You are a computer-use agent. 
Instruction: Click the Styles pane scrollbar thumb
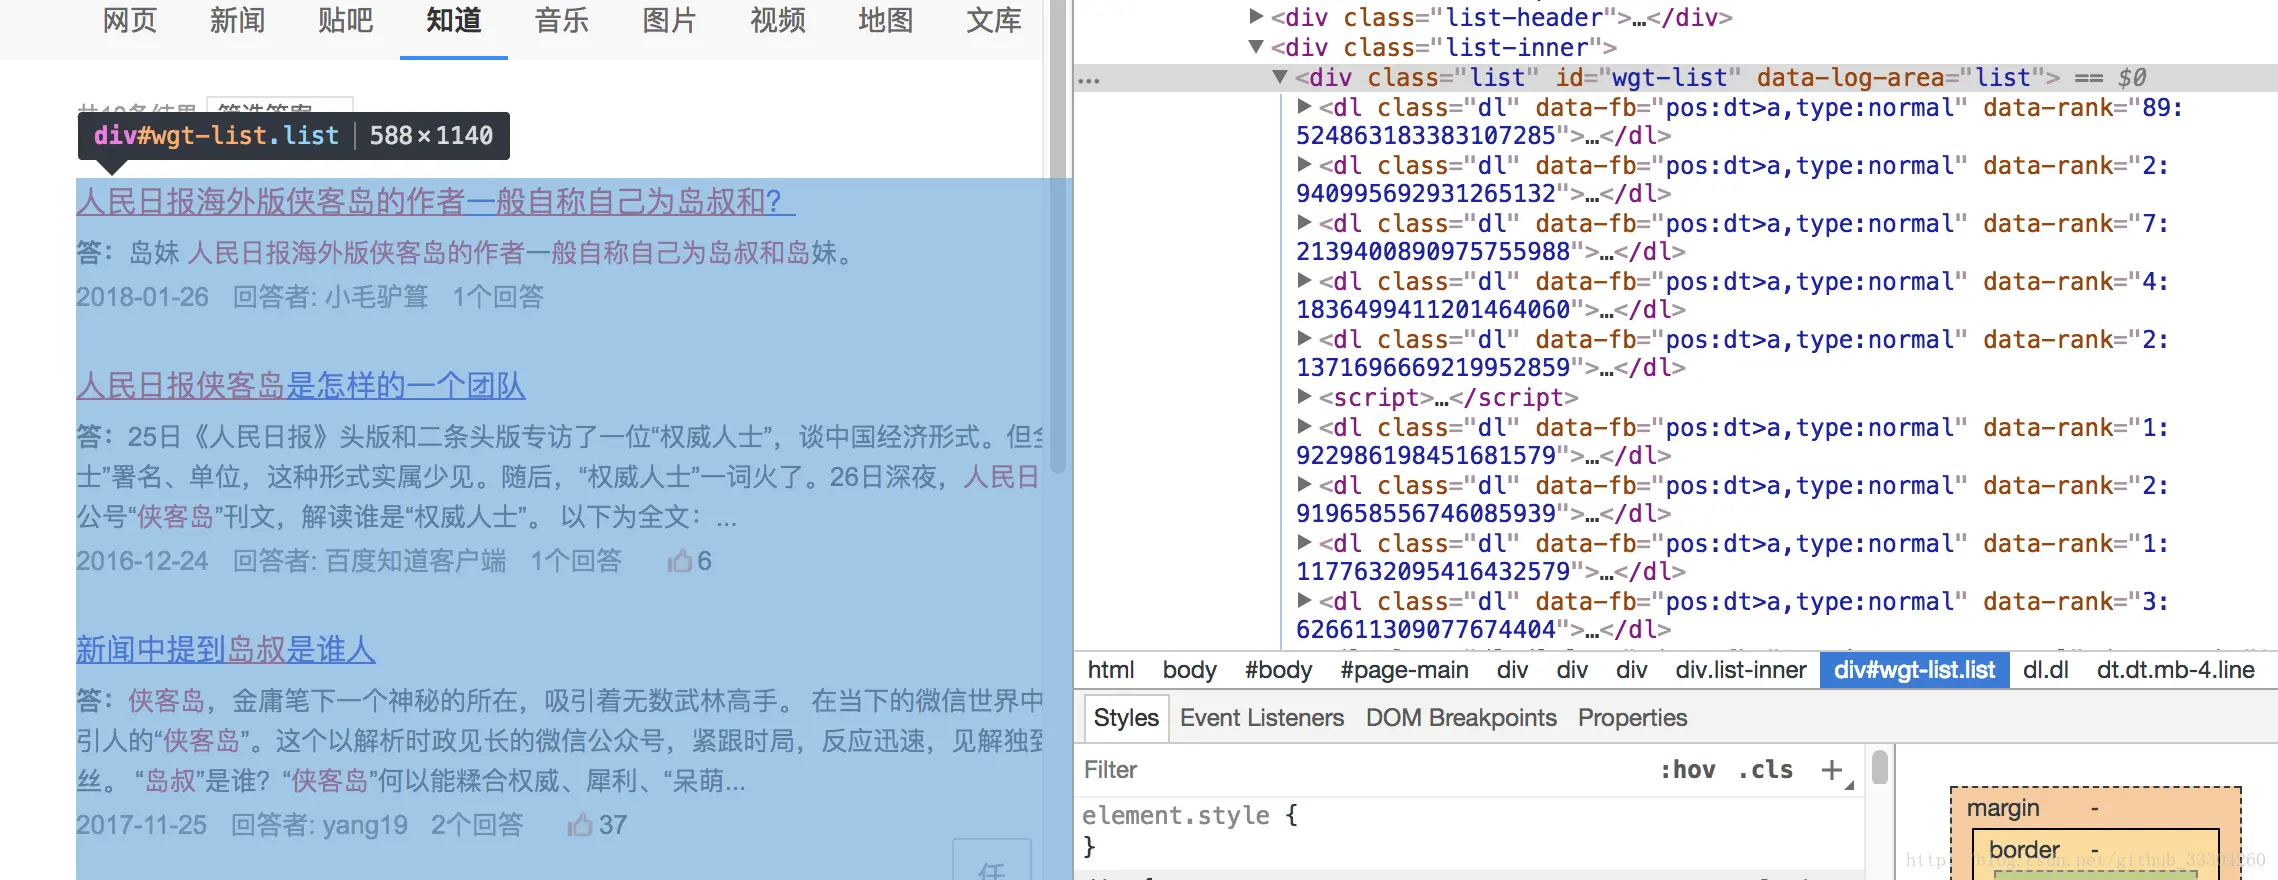1880,767
